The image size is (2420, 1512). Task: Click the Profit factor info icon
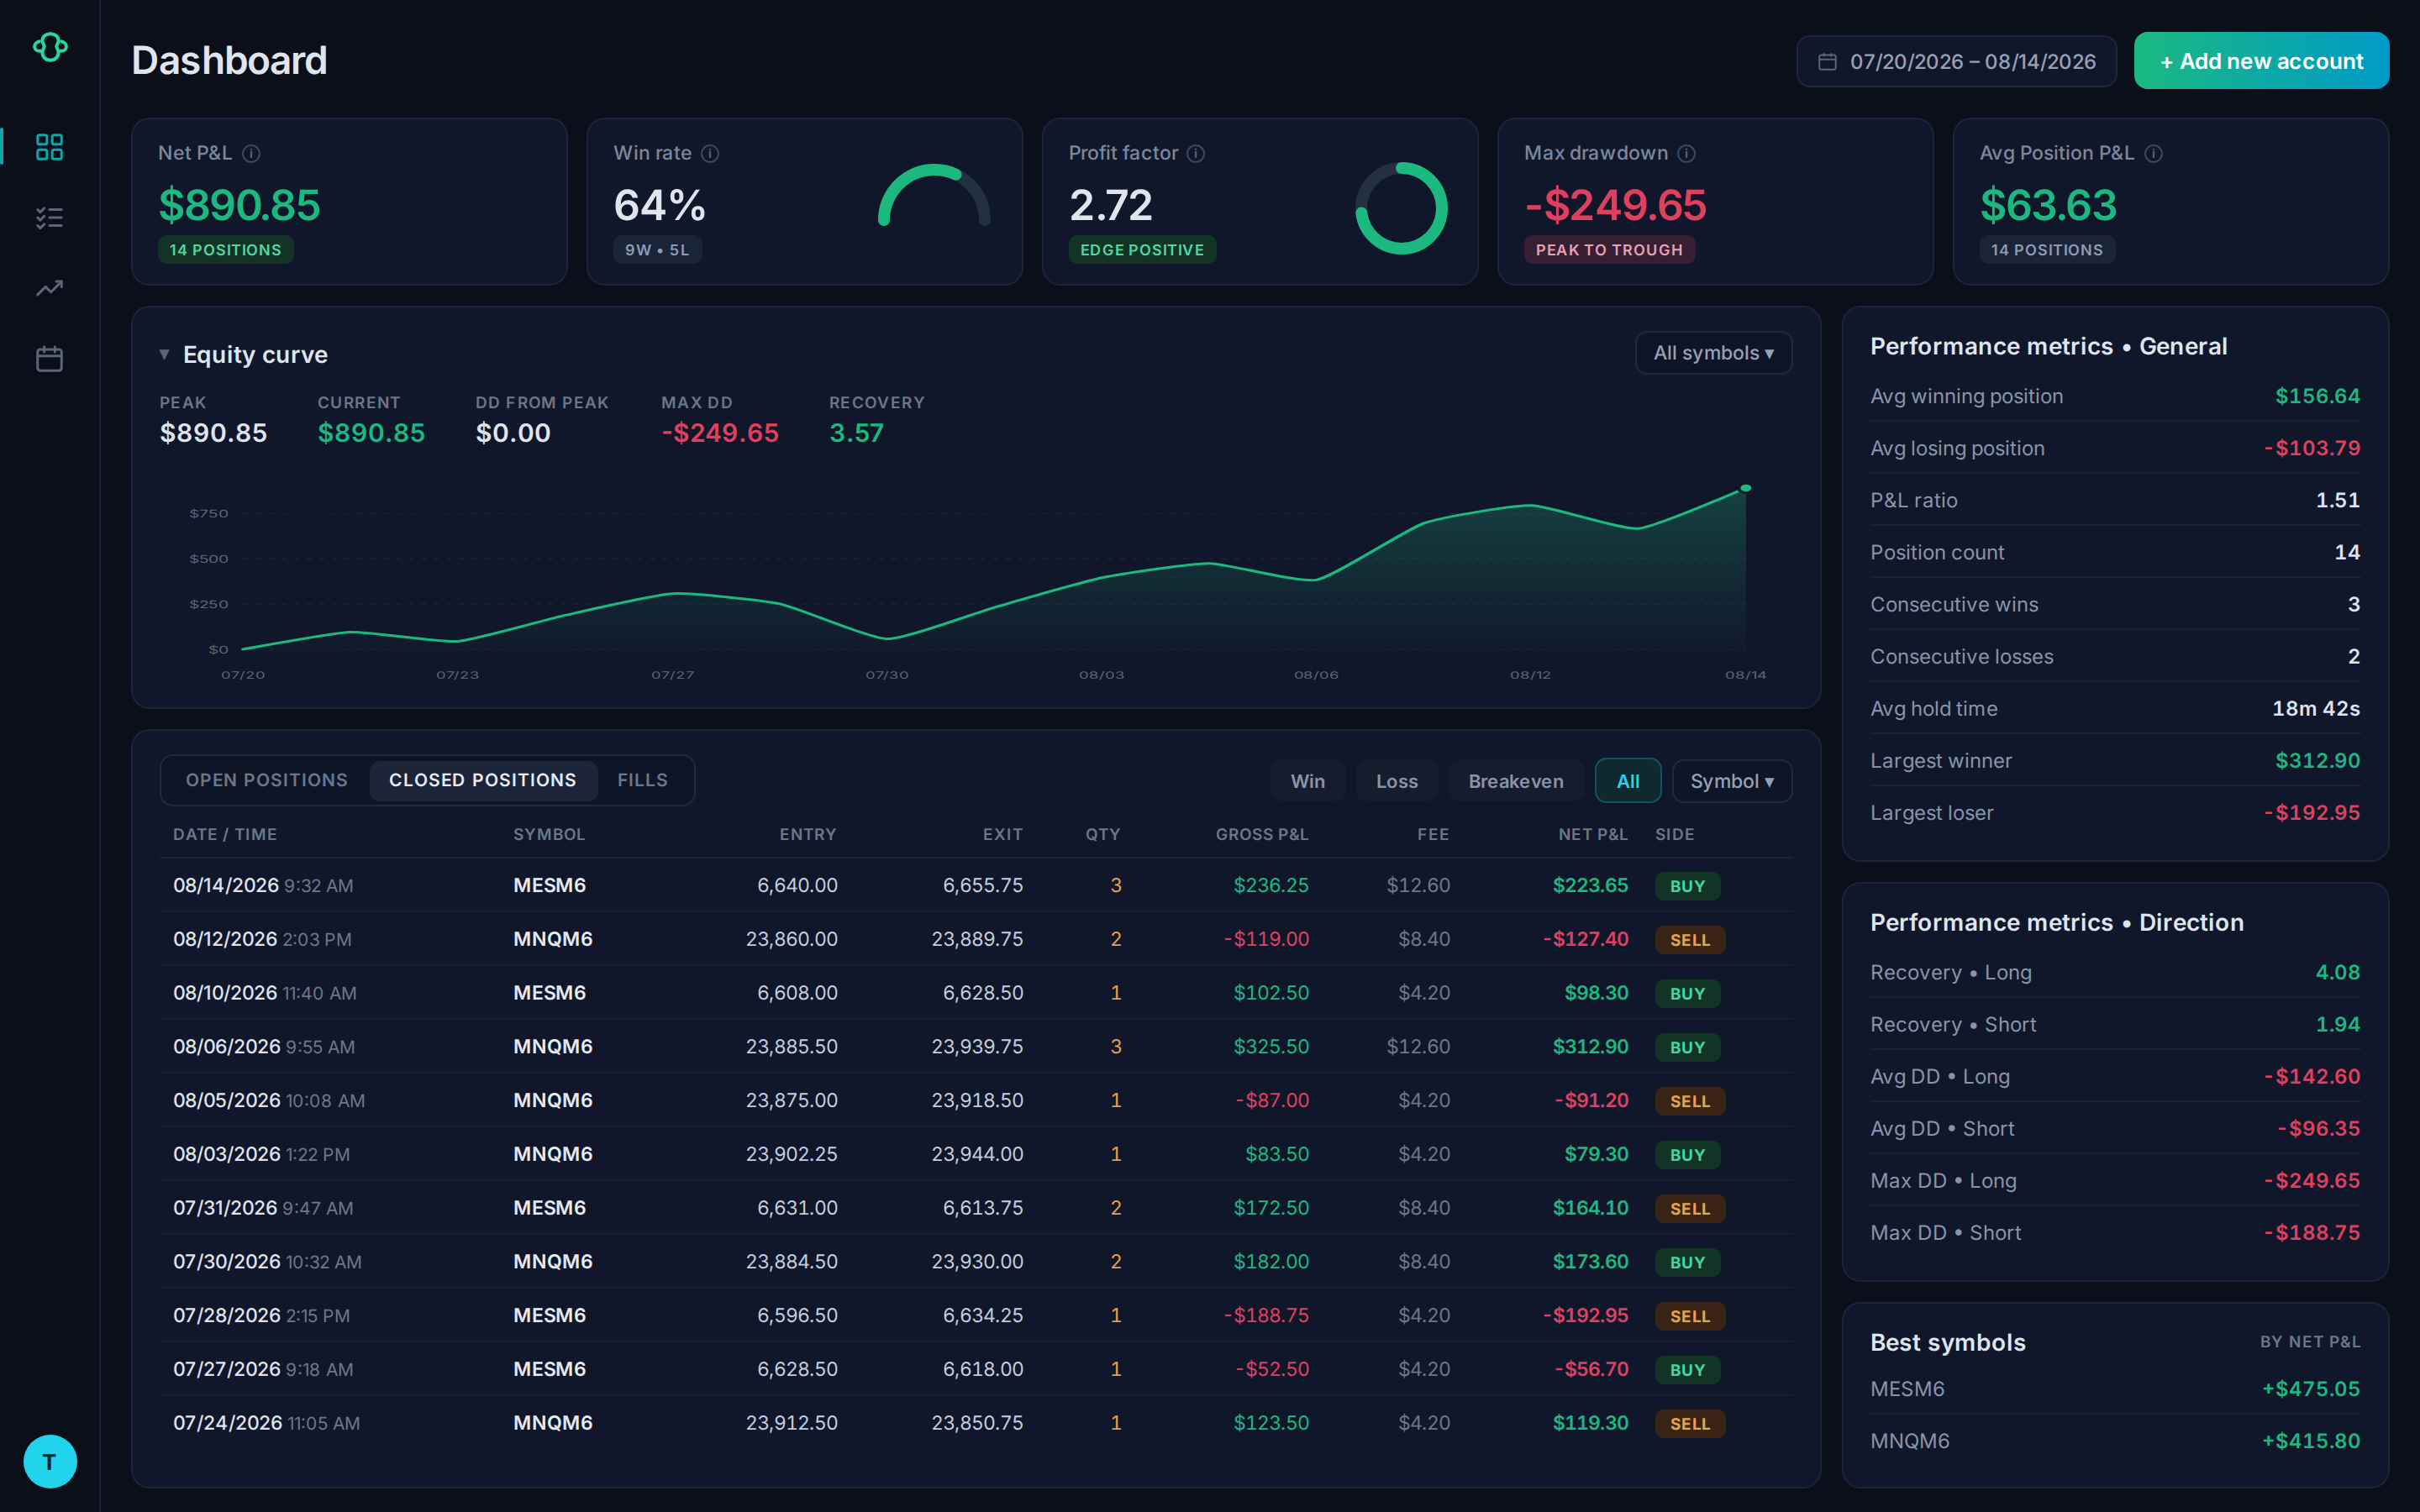[1196, 153]
